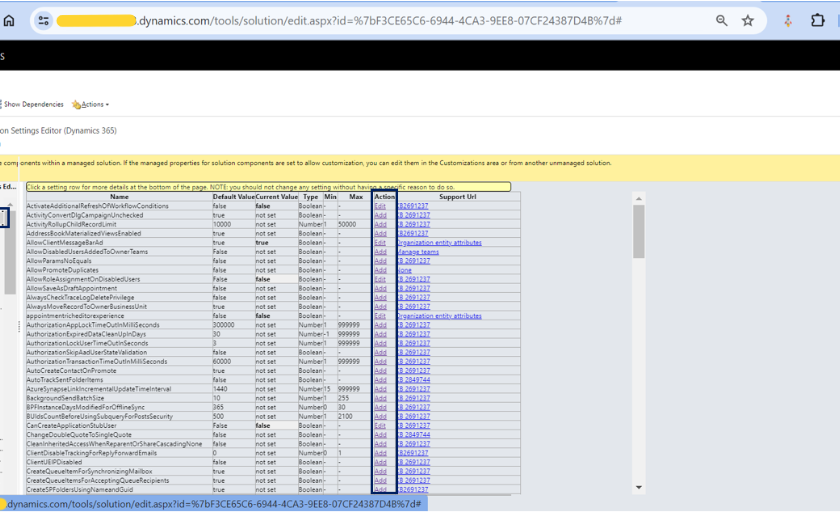
Task: Click Edit for CanCreateApplicationStubUser
Action: (x=380, y=426)
